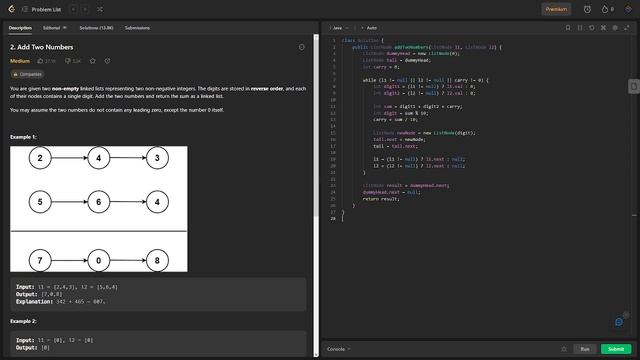
Task: Switch to the Editorial tab
Action: pyautogui.click(x=54, y=28)
